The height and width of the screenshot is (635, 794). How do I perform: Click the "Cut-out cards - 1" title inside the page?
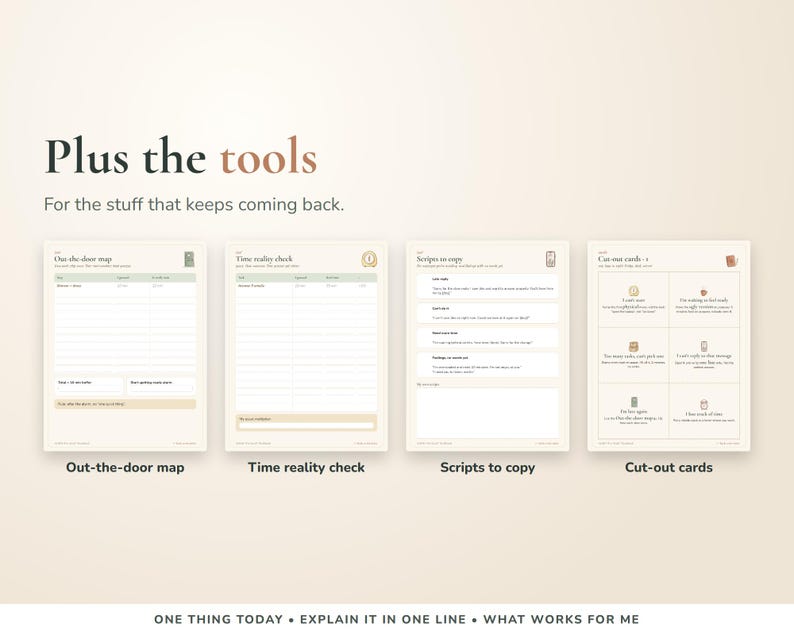623,259
